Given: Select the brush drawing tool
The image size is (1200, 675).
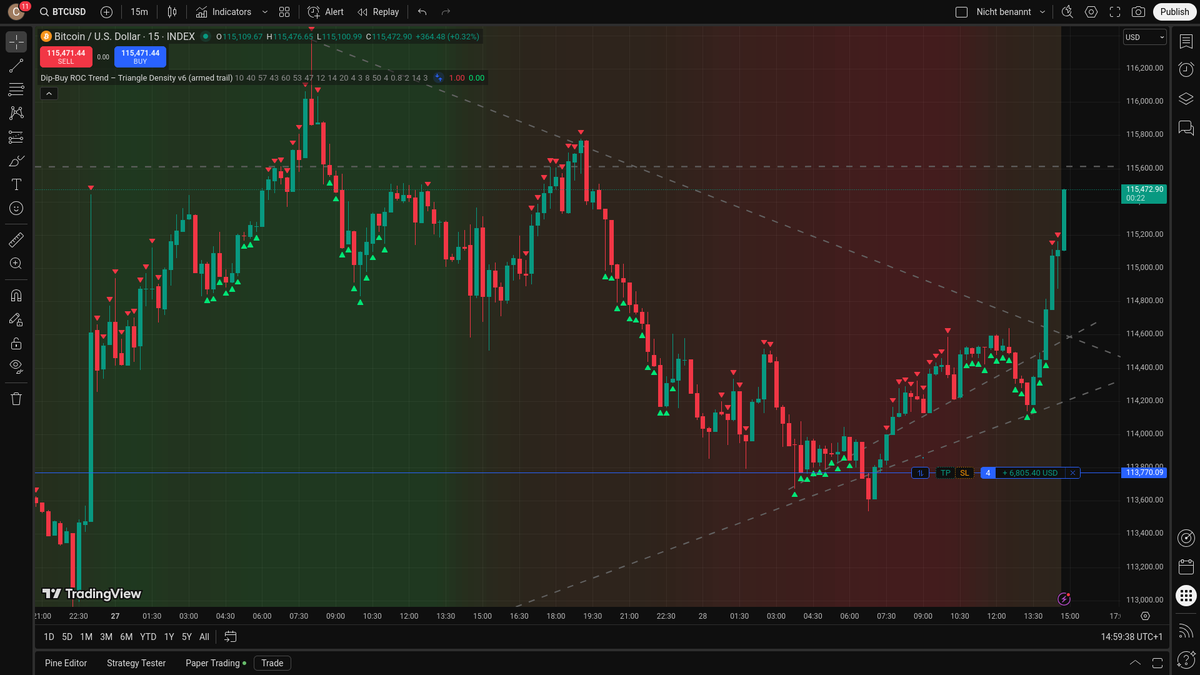Looking at the screenshot, I should (x=16, y=161).
